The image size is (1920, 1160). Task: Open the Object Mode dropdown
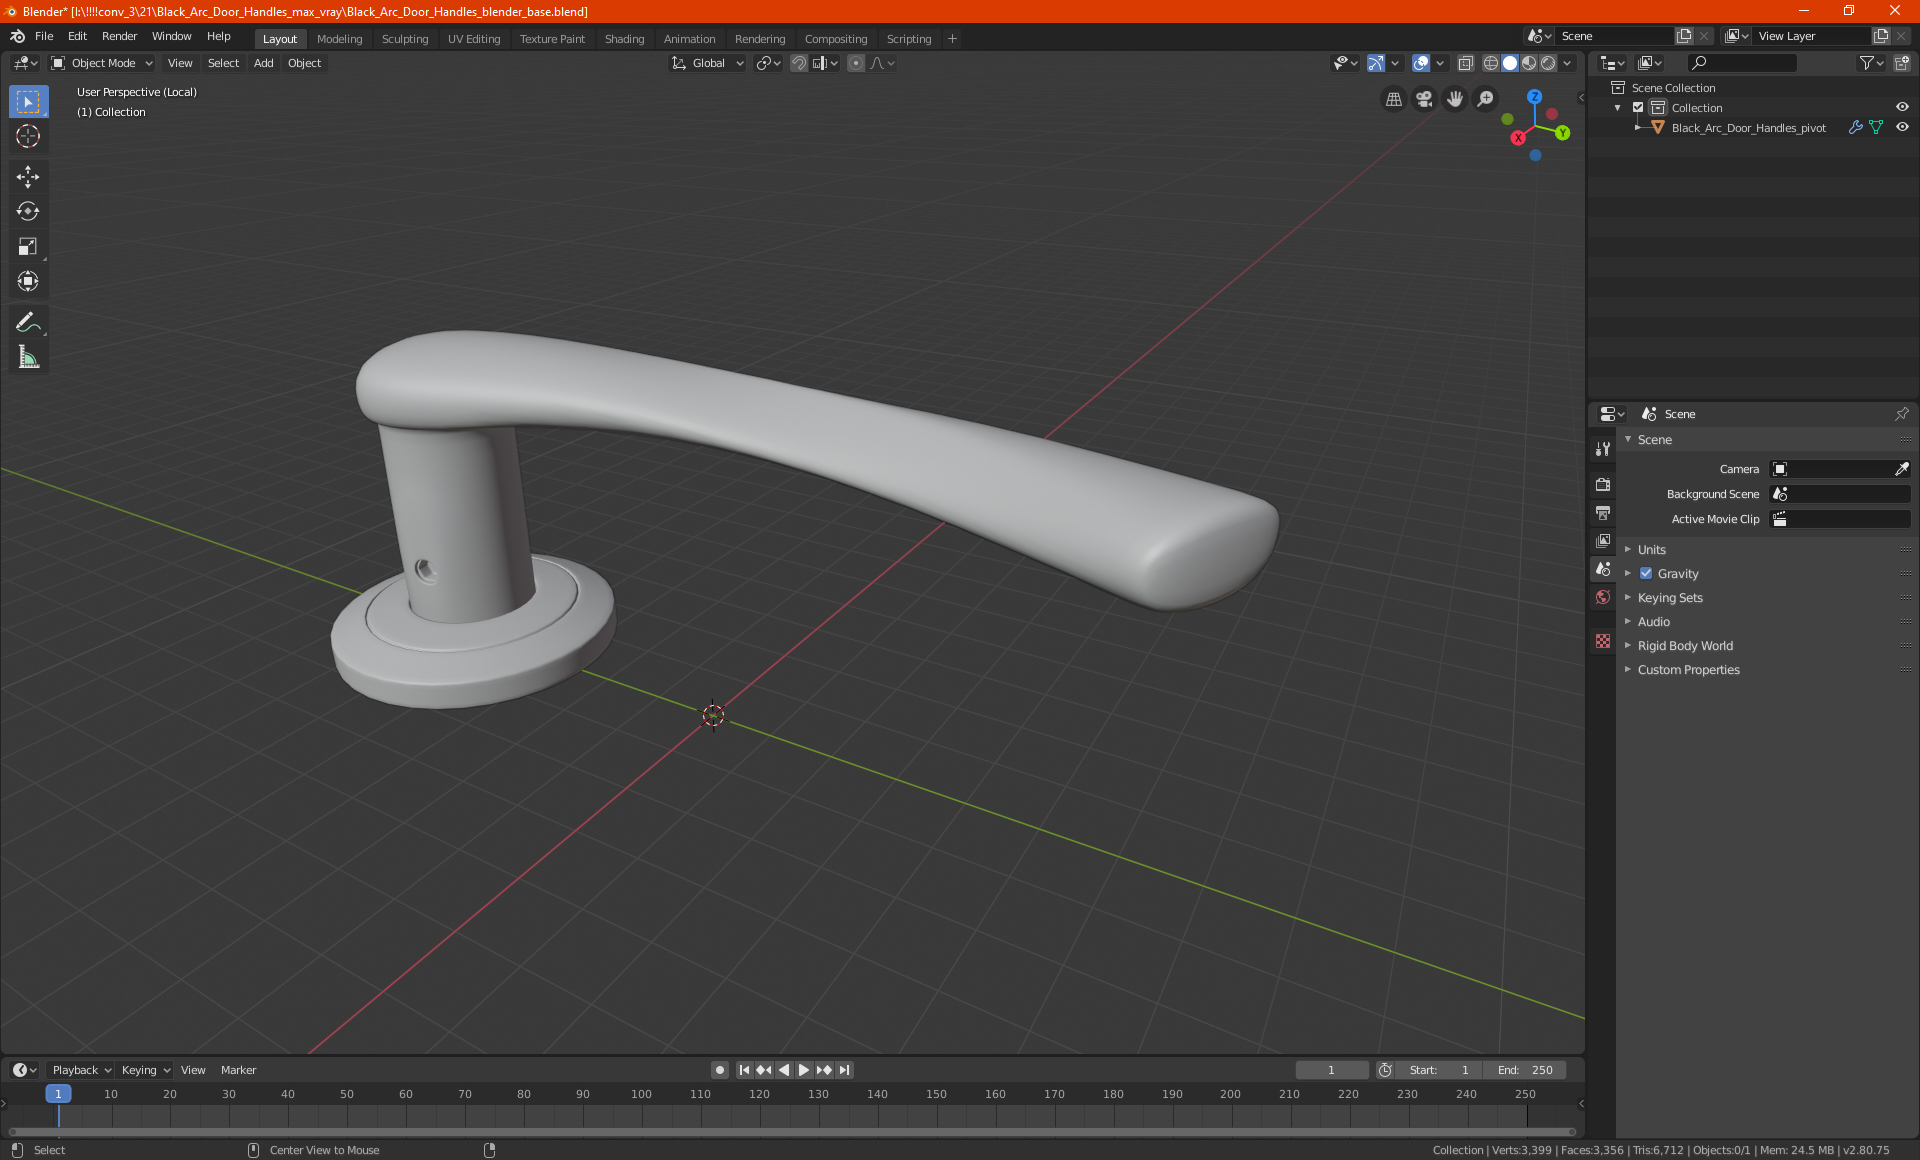click(x=102, y=63)
